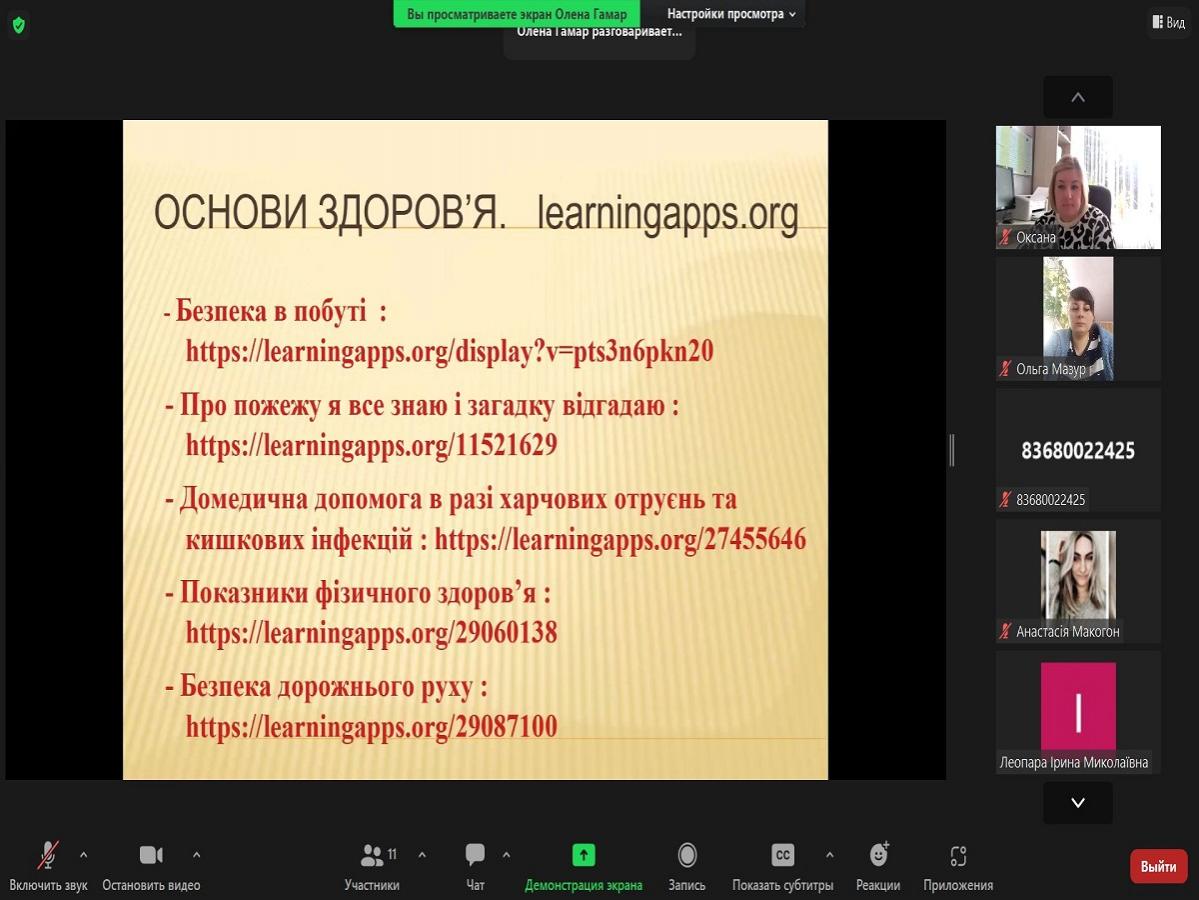
Task: Open the learningapps.org/11521629 link
Action: (x=372, y=445)
